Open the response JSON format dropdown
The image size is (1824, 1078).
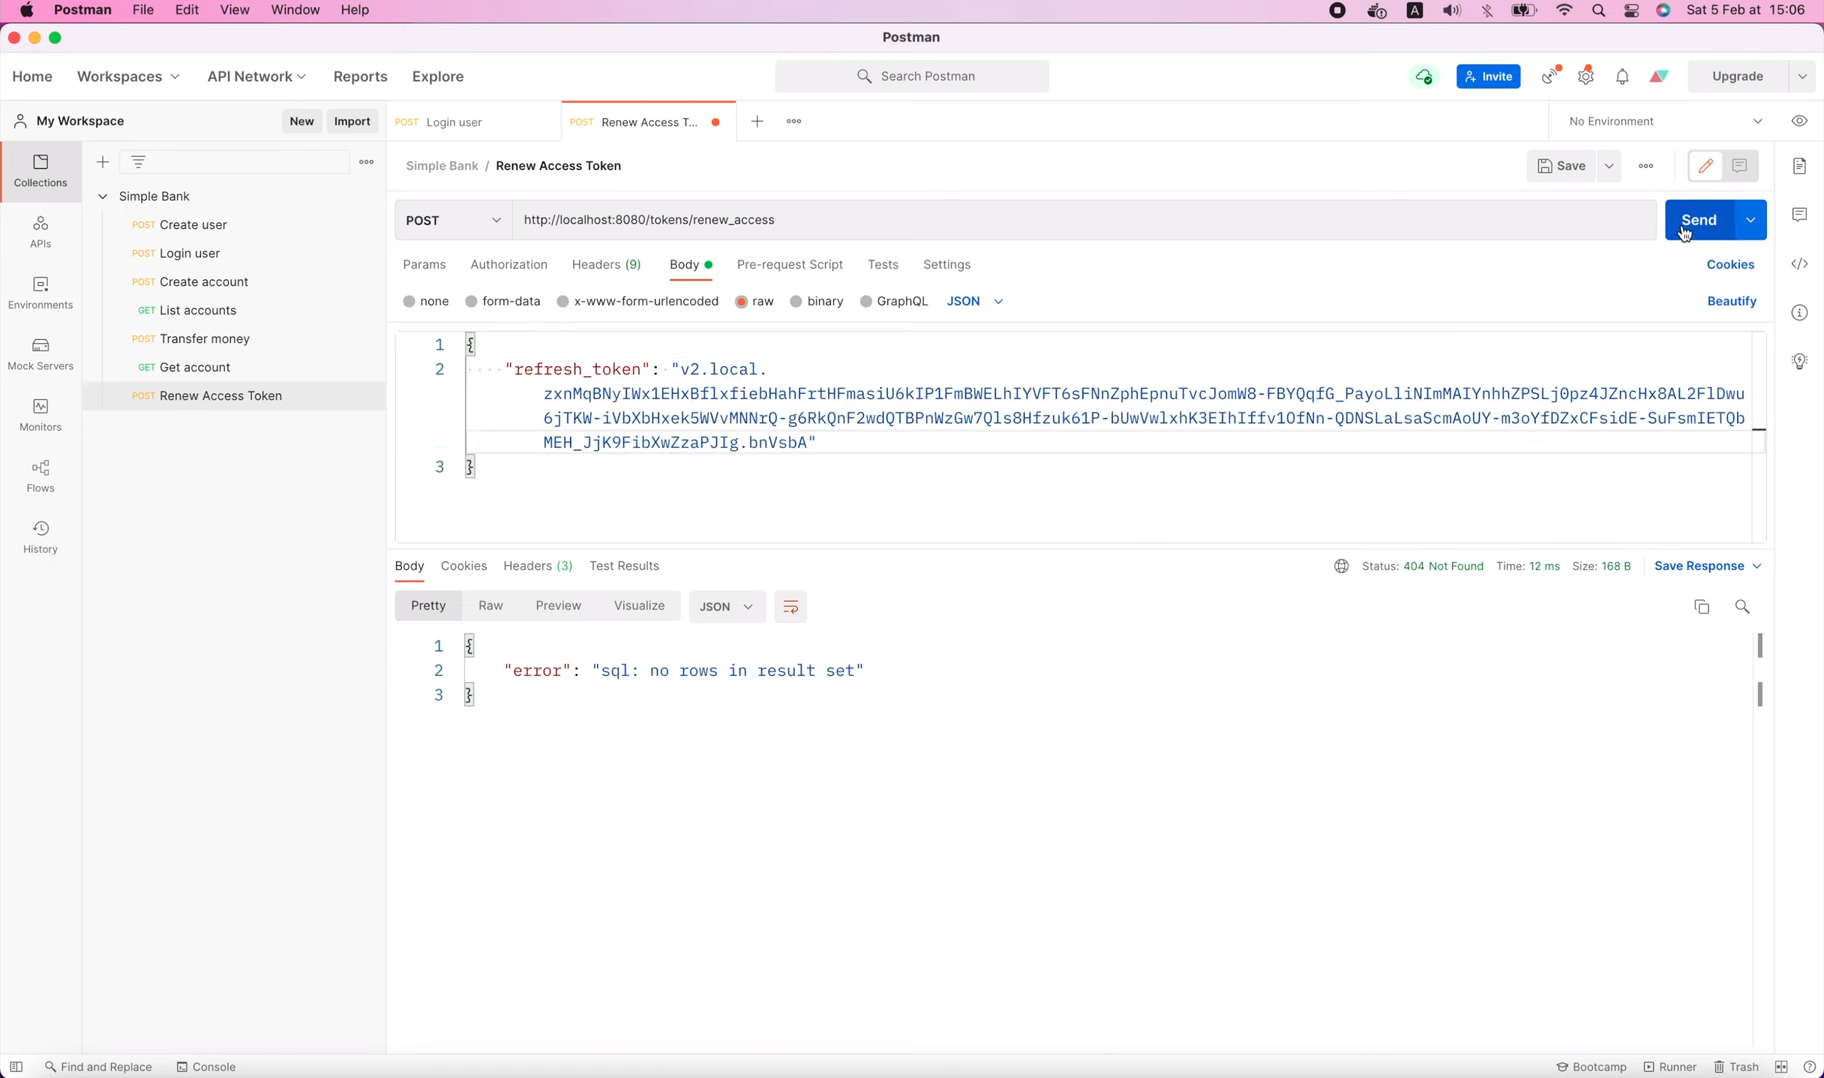coord(727,607)
